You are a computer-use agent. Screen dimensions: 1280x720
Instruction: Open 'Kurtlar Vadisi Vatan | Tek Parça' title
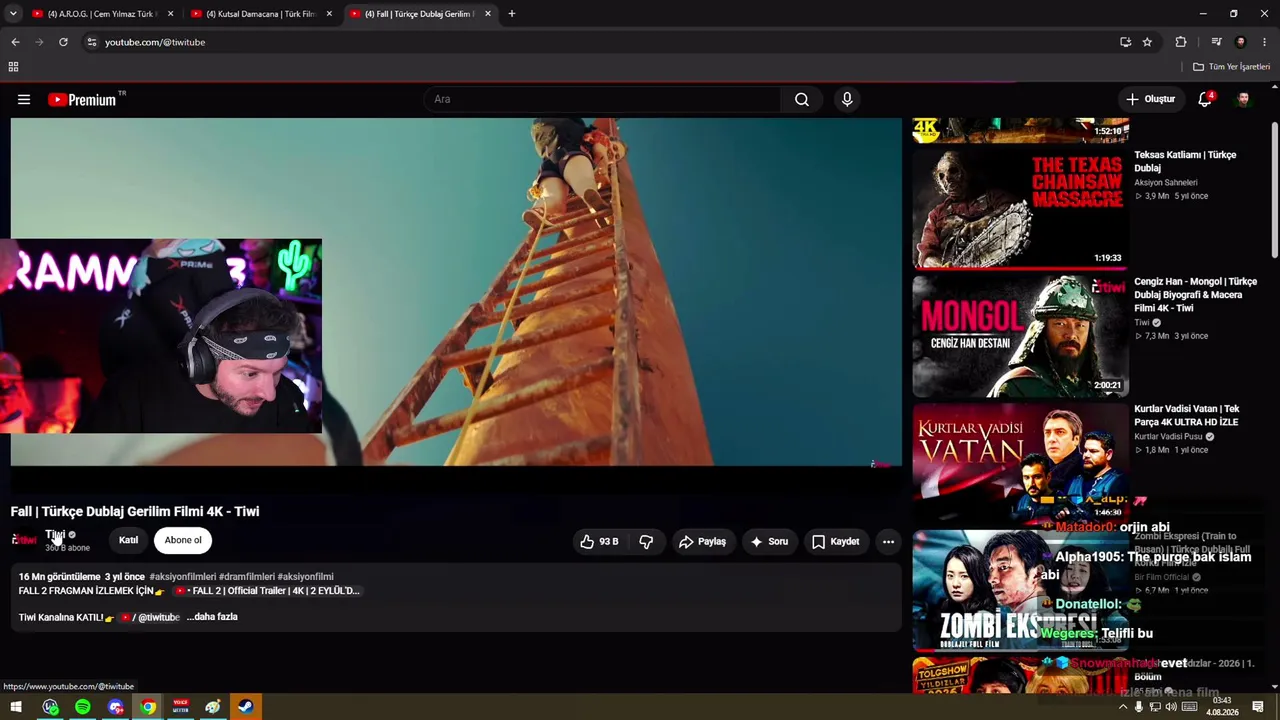[x=1187, y=416]
